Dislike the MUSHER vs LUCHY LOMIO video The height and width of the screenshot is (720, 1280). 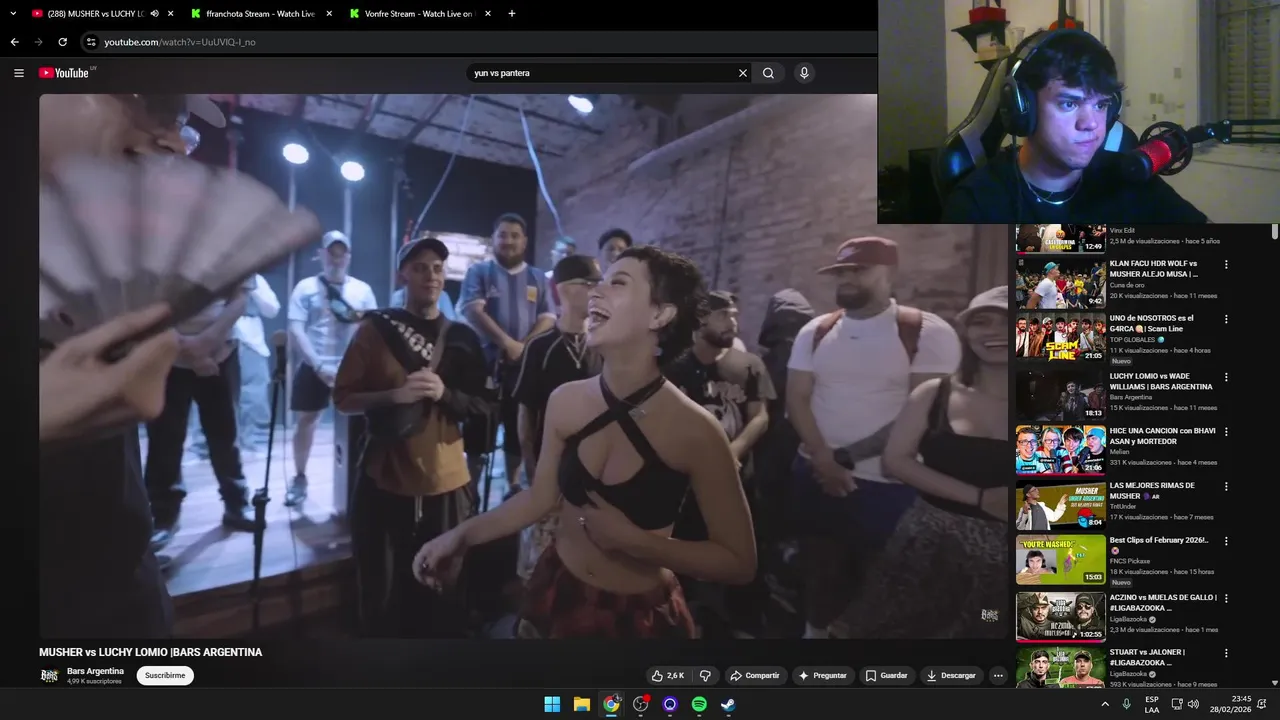(705, 676)
